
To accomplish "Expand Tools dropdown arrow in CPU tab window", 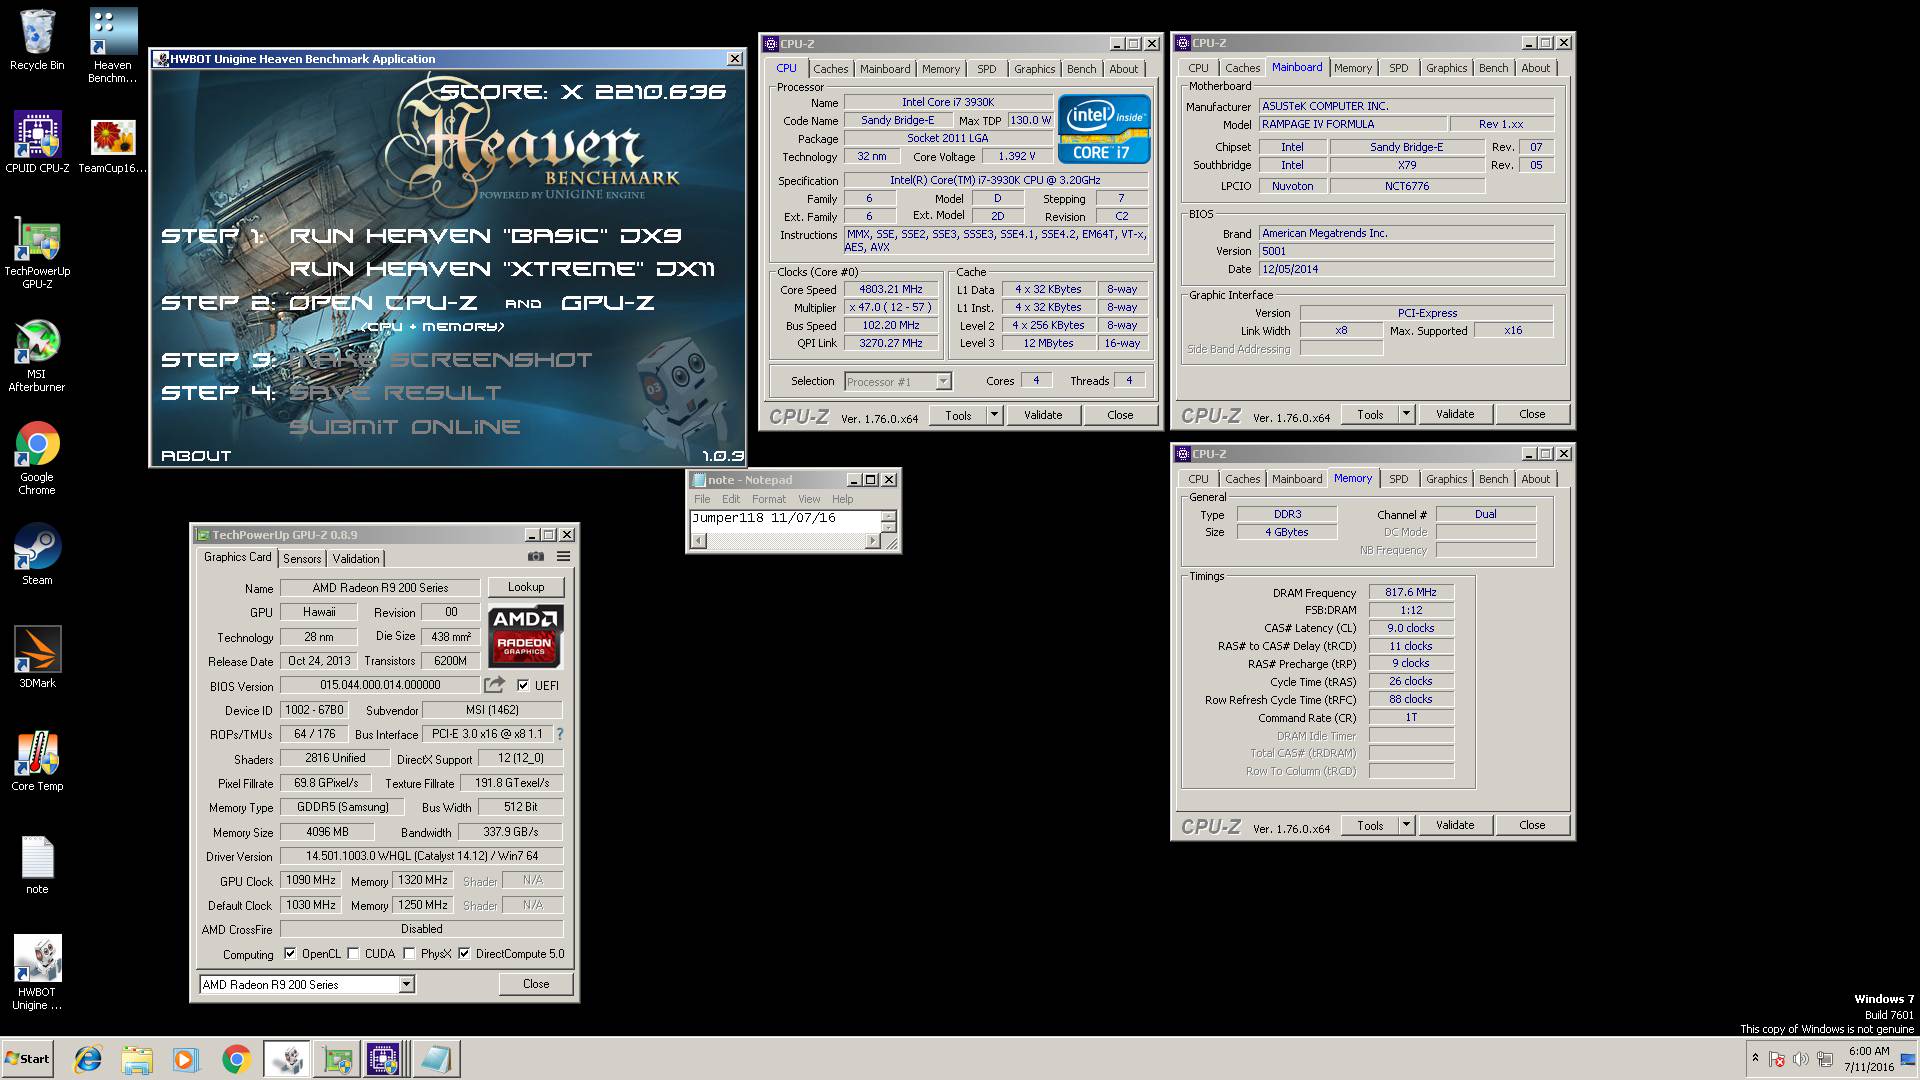I will (x=994, y=415).
